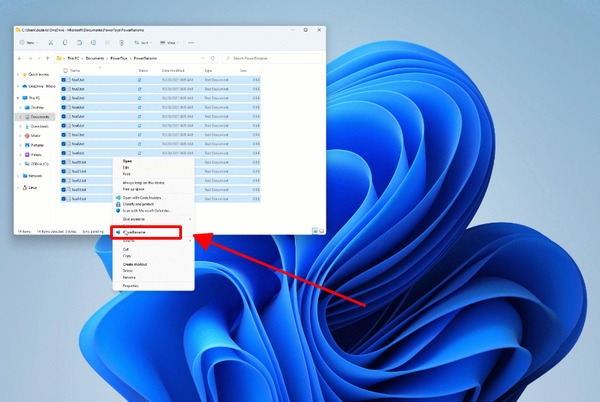Screen dimensions: 600x402
Task: Collapse the This PC tree node
Action: click(x=18, y=98)
